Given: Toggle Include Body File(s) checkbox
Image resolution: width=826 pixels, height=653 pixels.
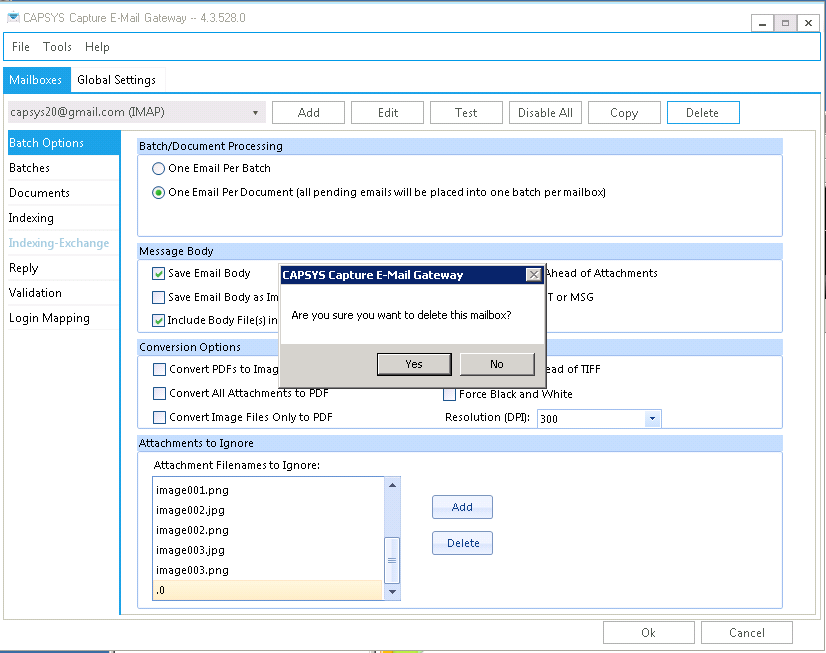Looking at the screenshot, I should coord(158,320).
